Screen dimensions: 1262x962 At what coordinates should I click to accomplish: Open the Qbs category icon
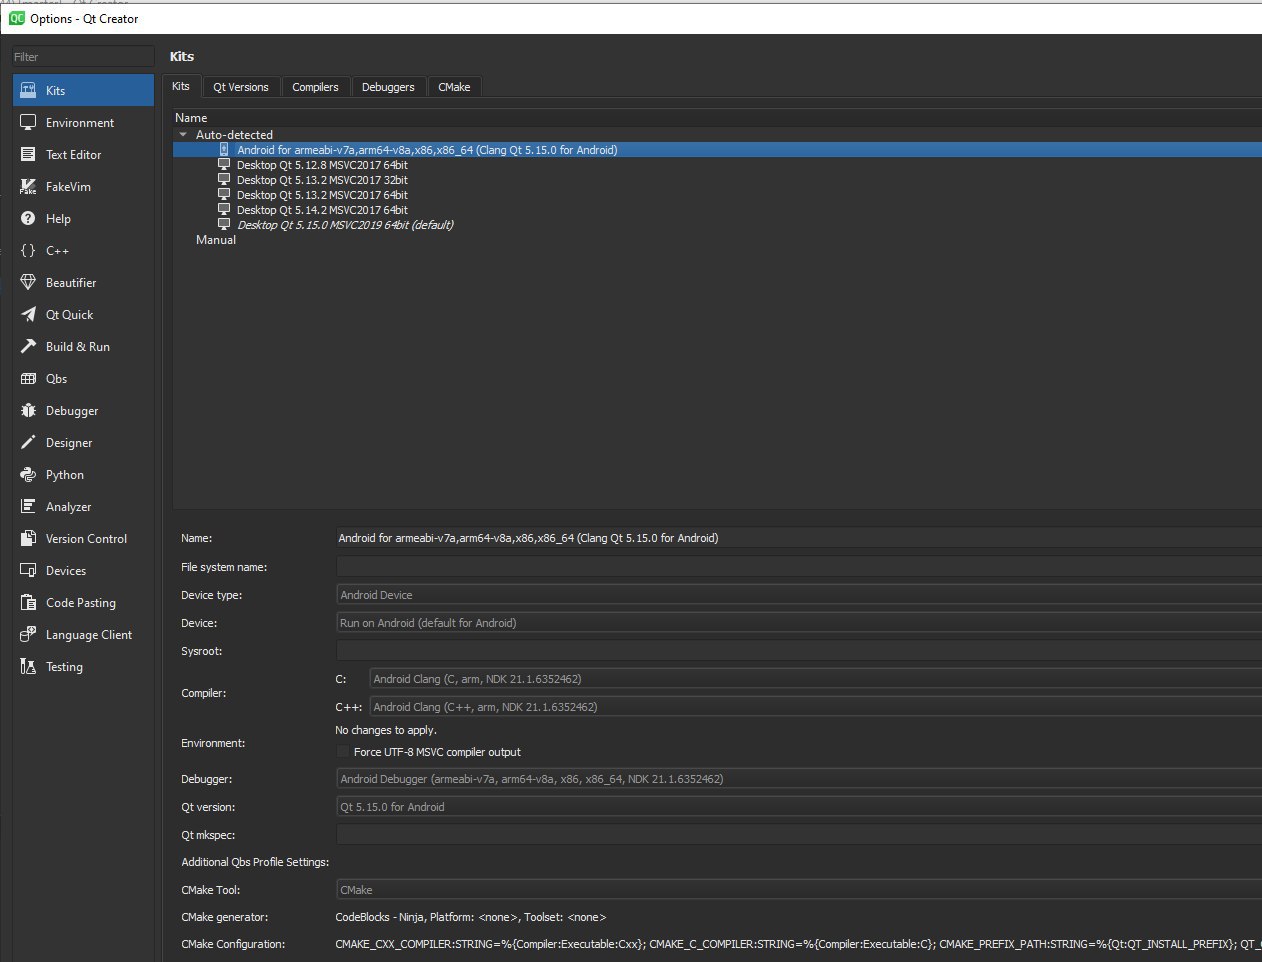28,378
